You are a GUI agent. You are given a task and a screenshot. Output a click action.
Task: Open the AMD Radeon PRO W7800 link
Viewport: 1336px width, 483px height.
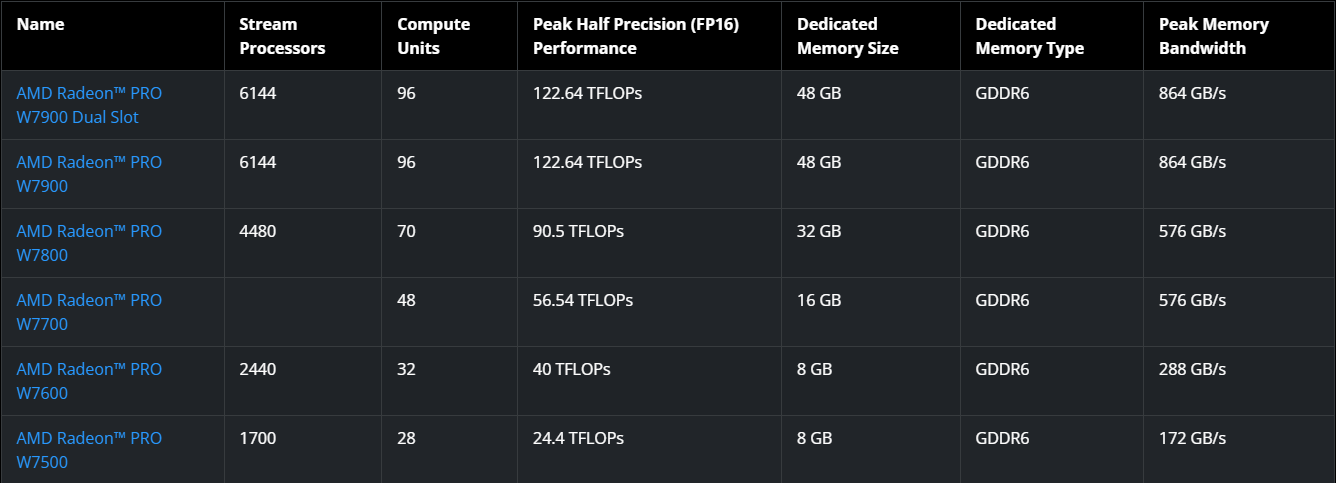click(x=88, y=243)
